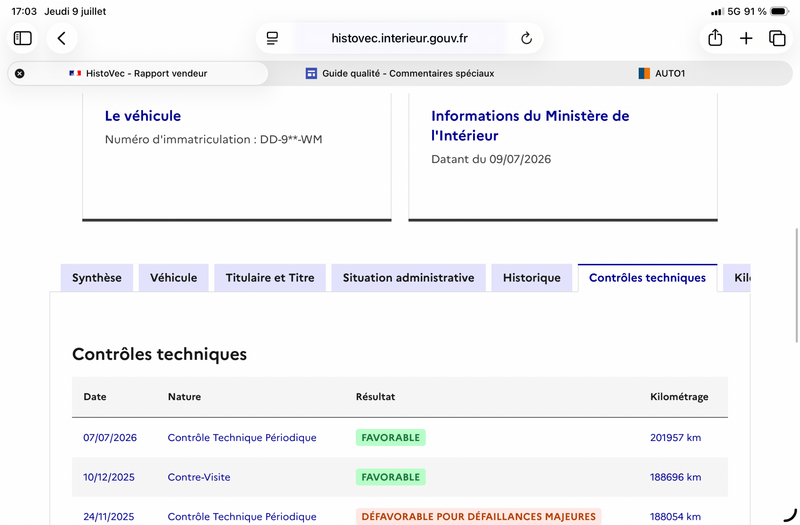Tap the Le véhicule card heading
The width and height of the screenshot is (800, 525).
(143, 116)
